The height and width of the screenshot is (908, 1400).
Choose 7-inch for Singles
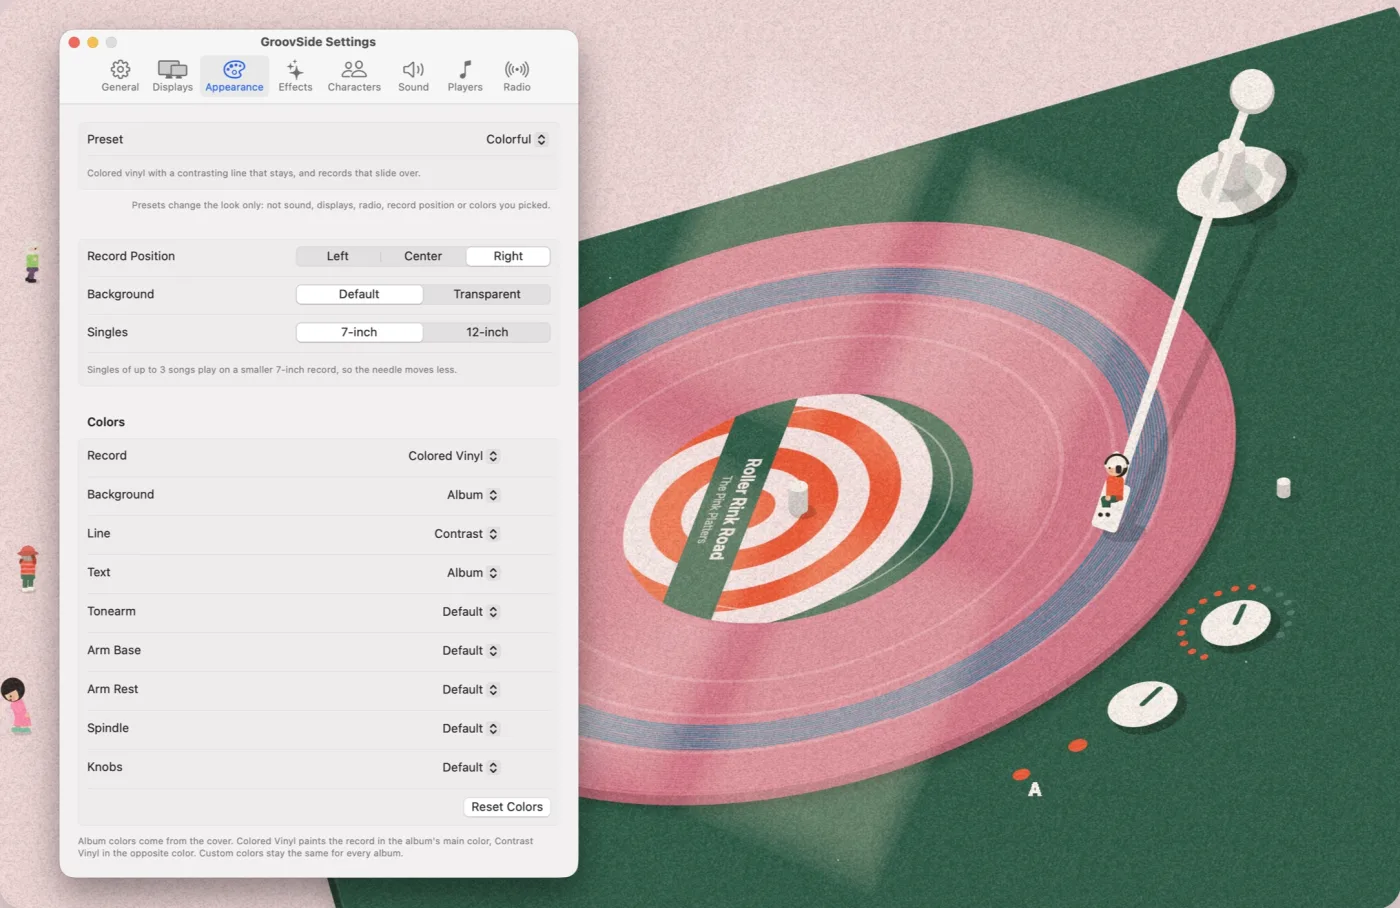359,332
